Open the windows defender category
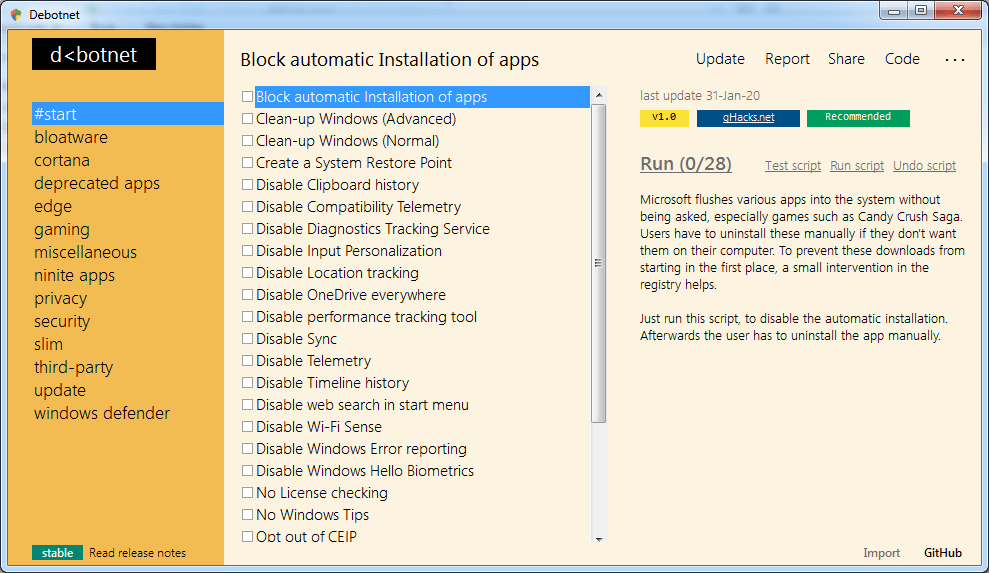 [x=102, y=413]
